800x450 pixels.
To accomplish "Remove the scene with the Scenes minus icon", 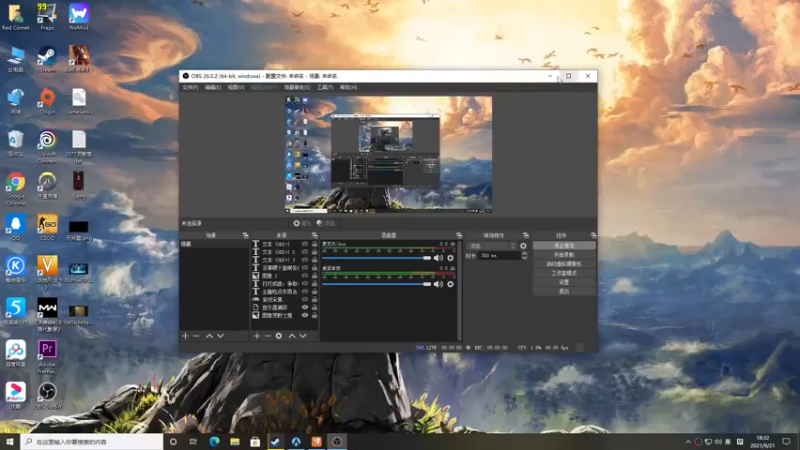I will click(196, 336).
